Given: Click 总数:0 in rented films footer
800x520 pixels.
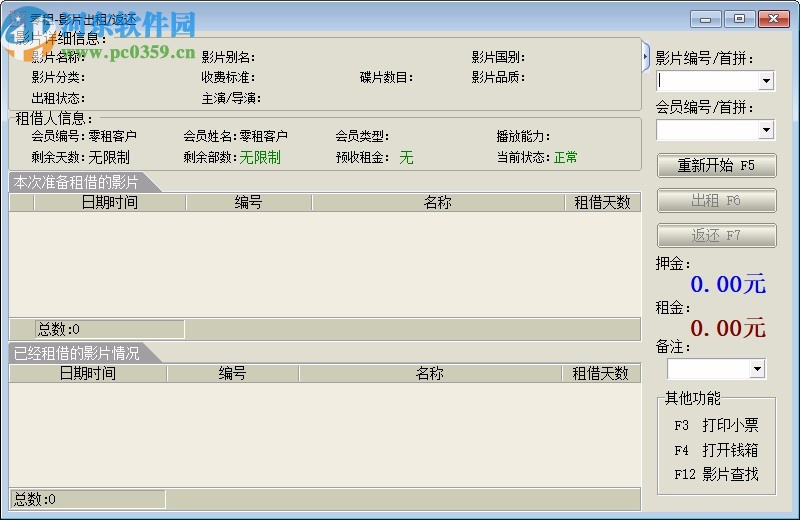Looking at the screenshot, I should click(x=88, y=499).
